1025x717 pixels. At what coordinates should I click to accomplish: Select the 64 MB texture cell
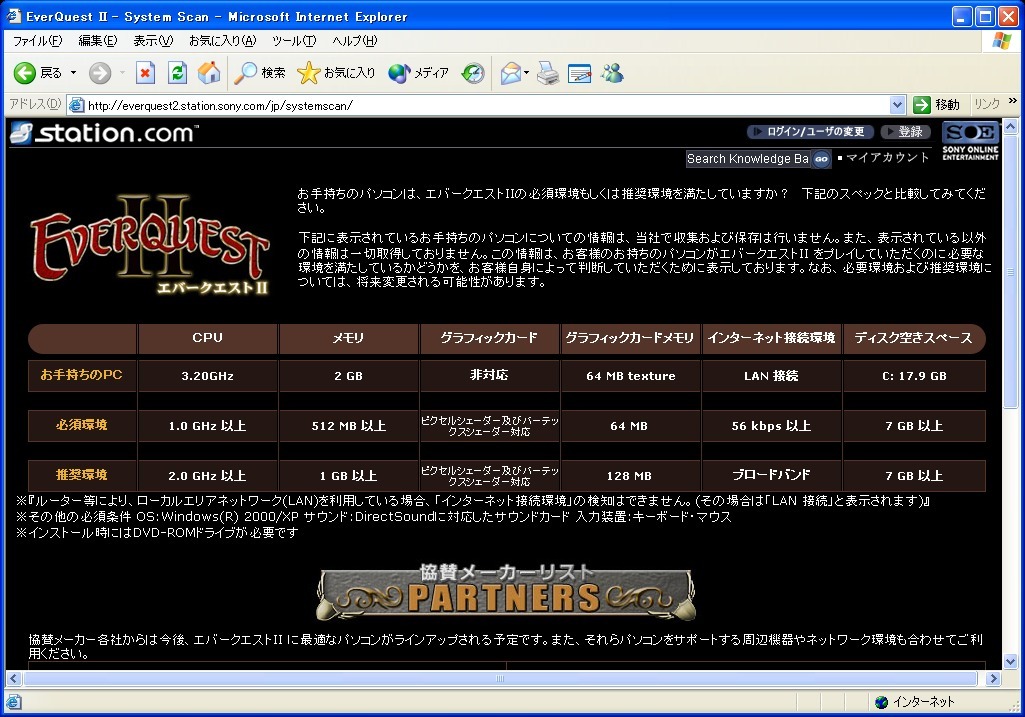[x=630, y=376]
